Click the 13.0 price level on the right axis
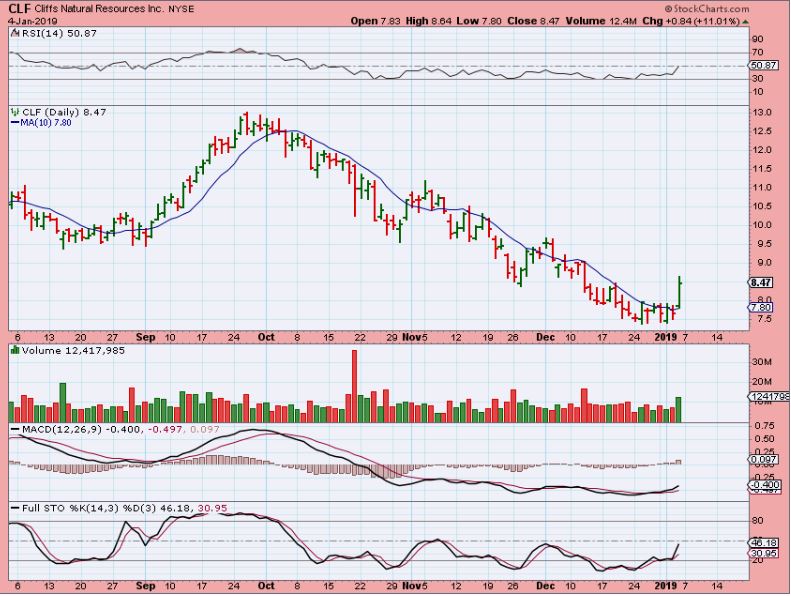Viewport: 791px width, 596px height. click(762, 113)
